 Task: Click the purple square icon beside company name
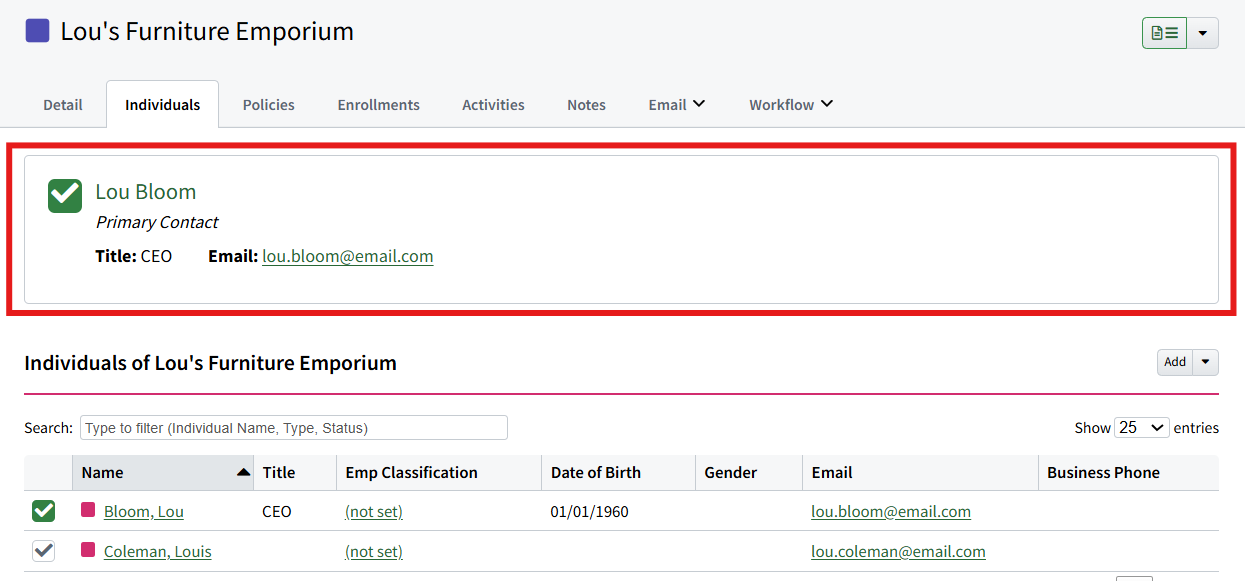point(37,31)
